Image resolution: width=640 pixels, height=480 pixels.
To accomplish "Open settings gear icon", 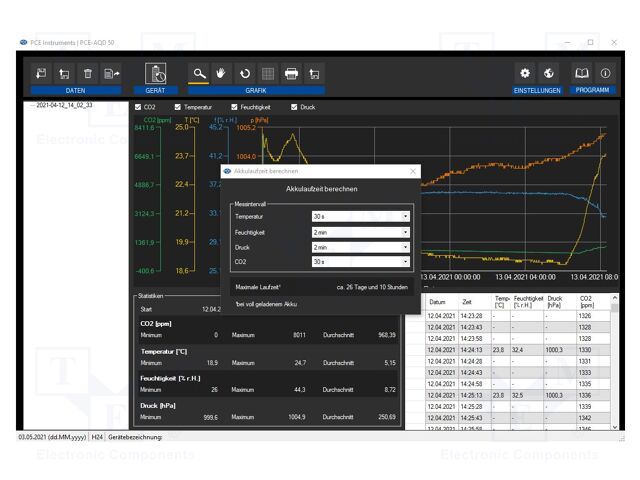I will pyautogui.click(x=525, y=73).
